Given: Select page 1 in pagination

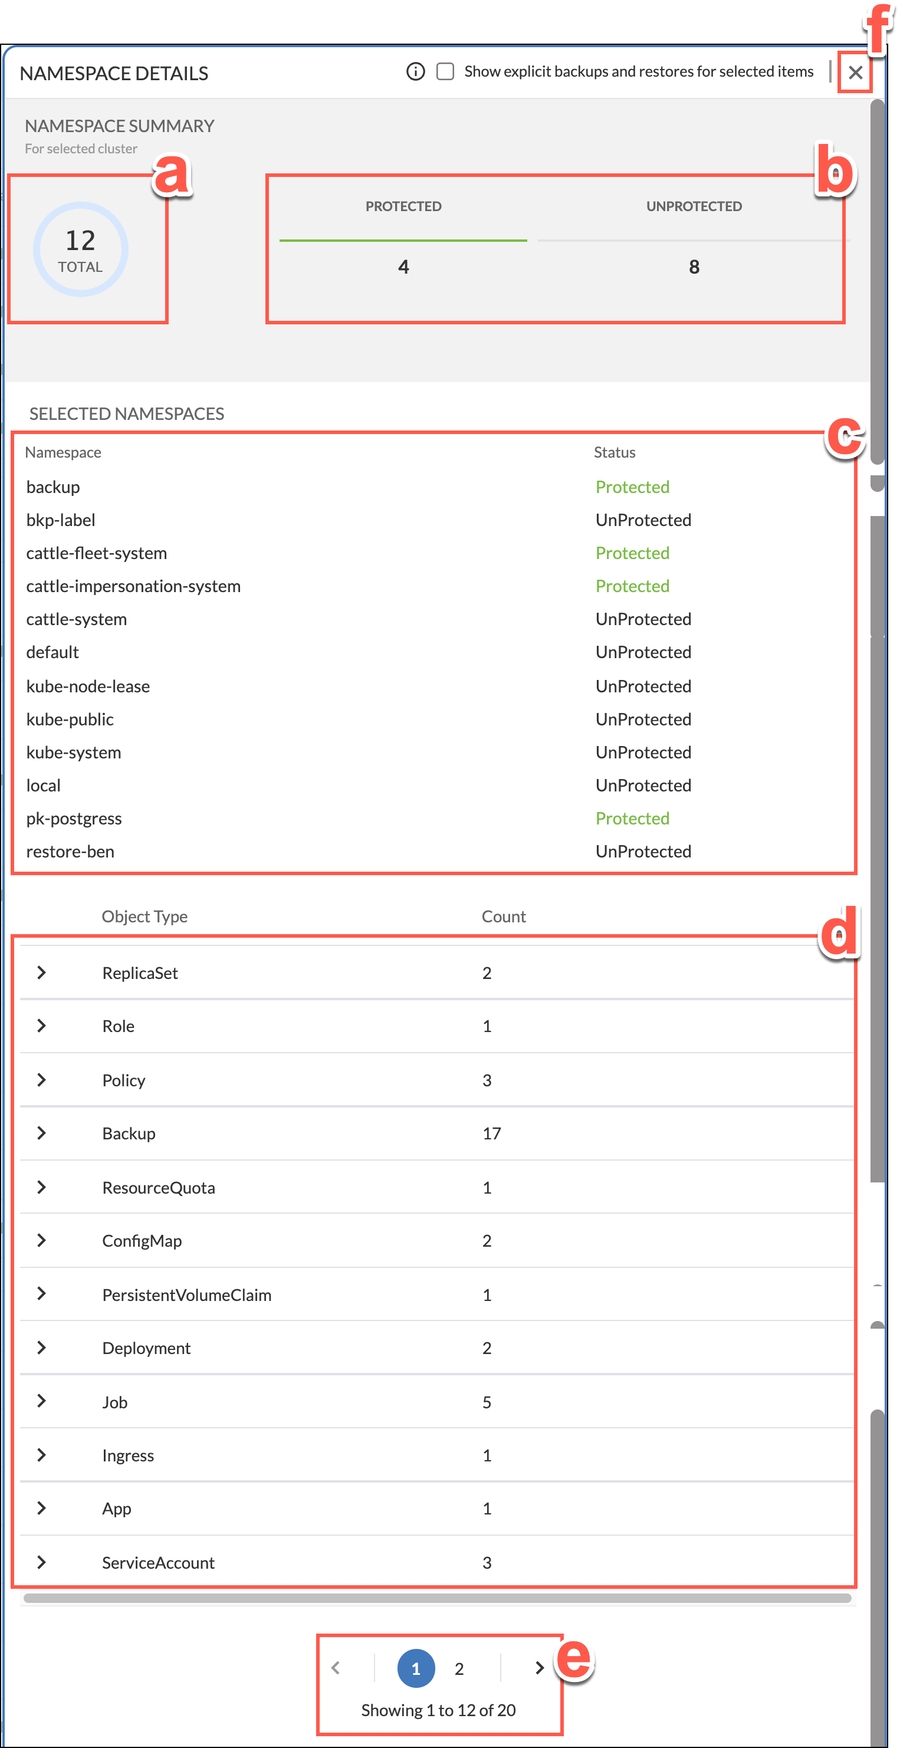Looking at the screenshot, I should (416, 1669).
